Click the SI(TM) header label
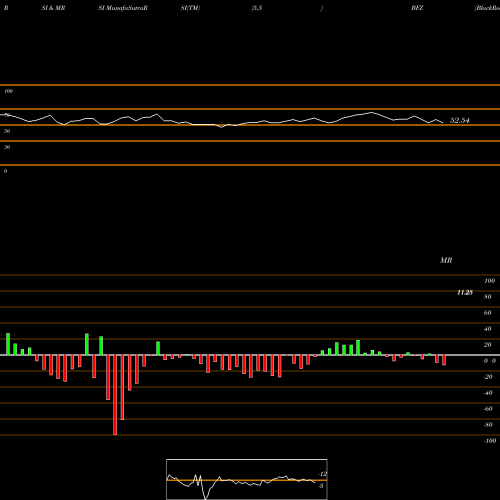Viewport: 500px width, 500px height. pyautogui.click(x=190, y=8)
